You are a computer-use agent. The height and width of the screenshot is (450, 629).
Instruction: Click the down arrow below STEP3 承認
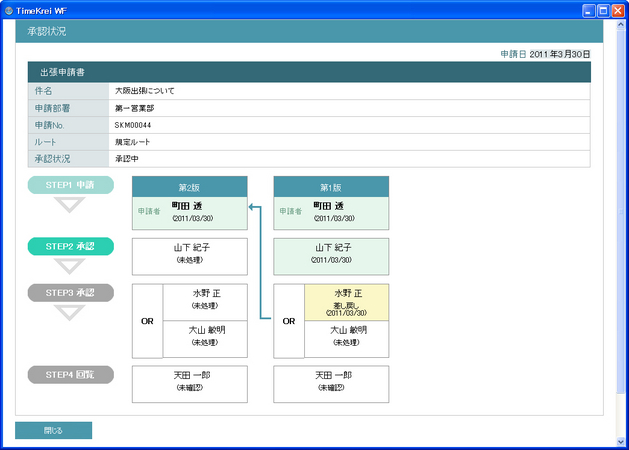pyautogui.click(x=70, y=313)
